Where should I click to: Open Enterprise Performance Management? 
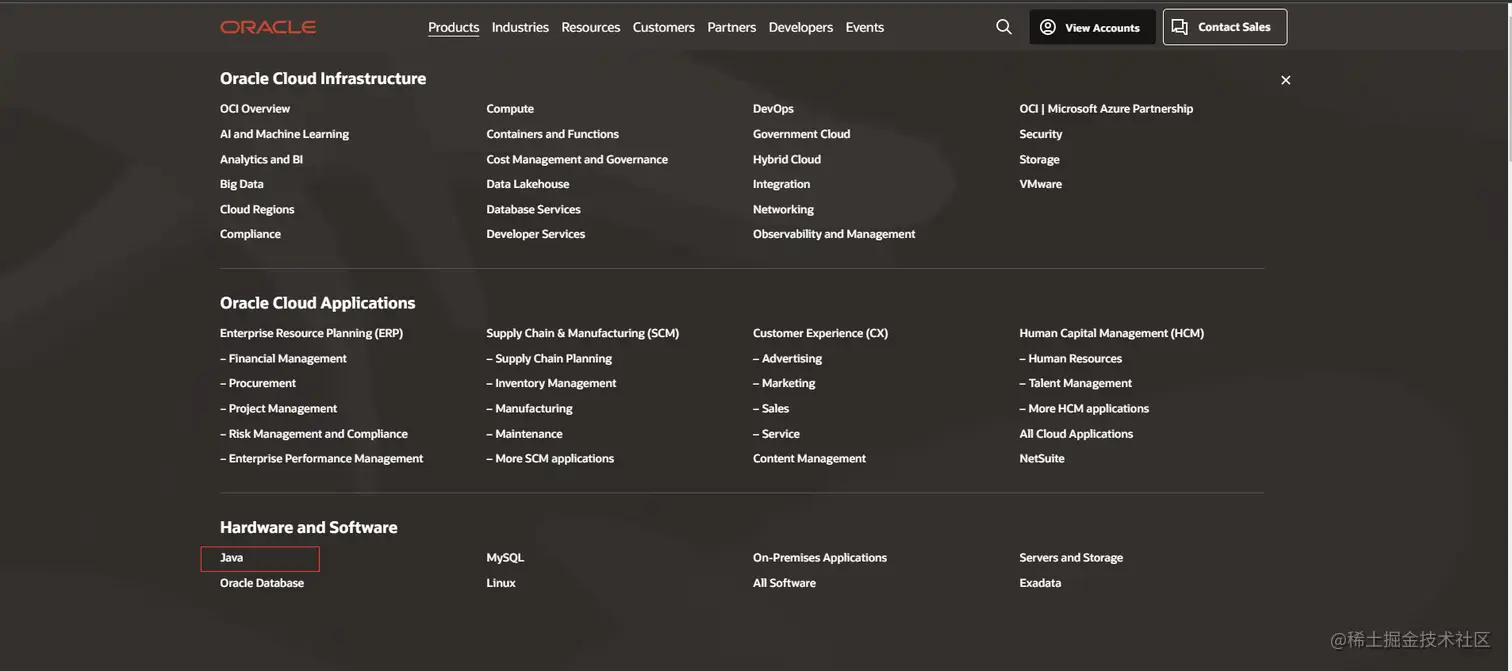coord(321,459)
